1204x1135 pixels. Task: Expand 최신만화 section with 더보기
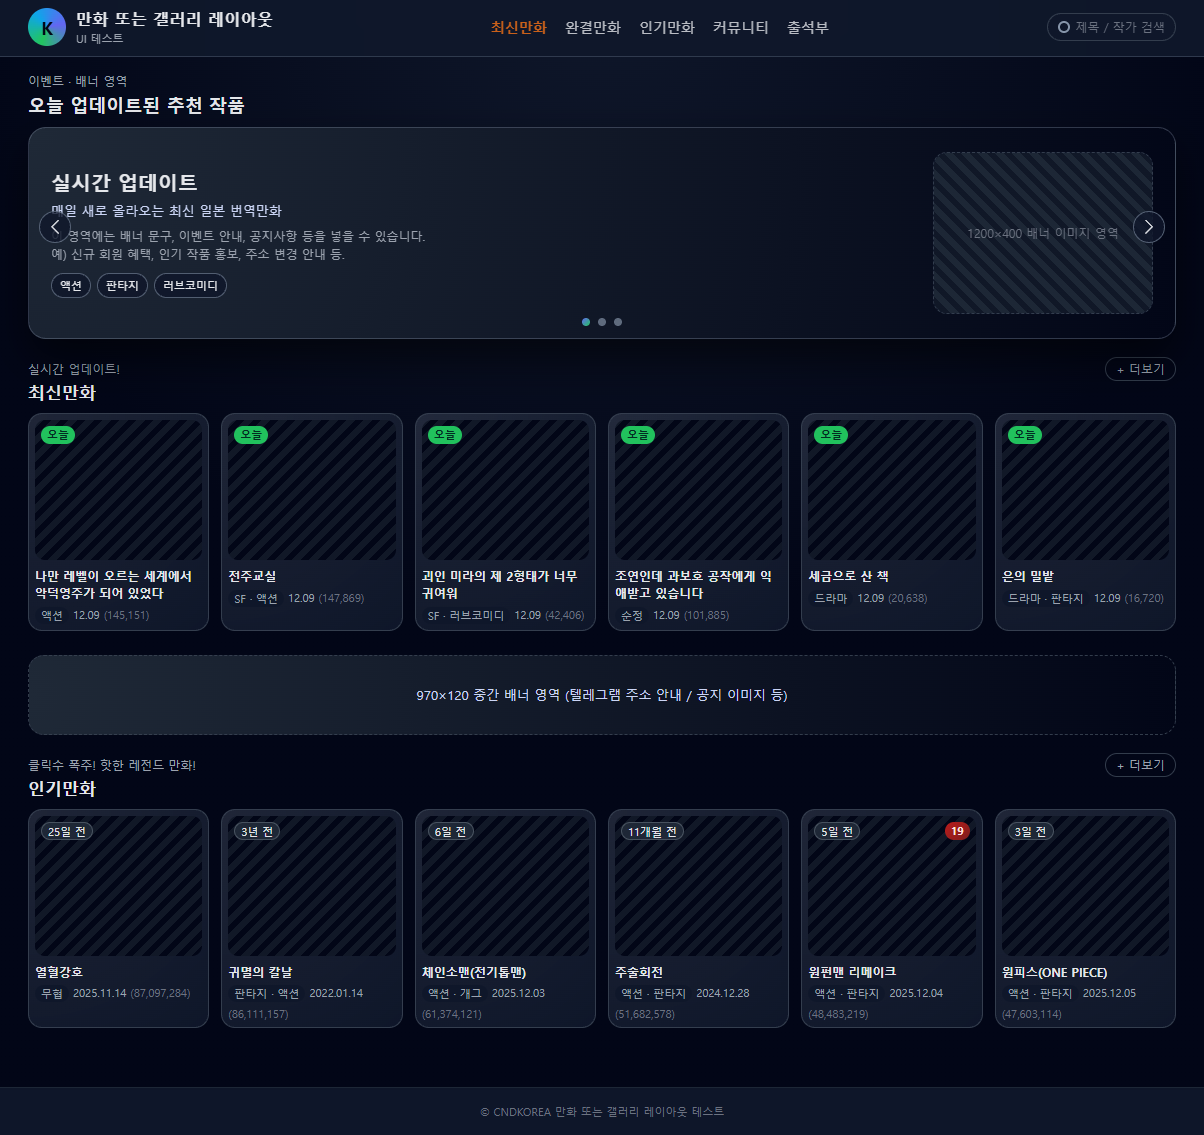click(x=1139, y=369)
